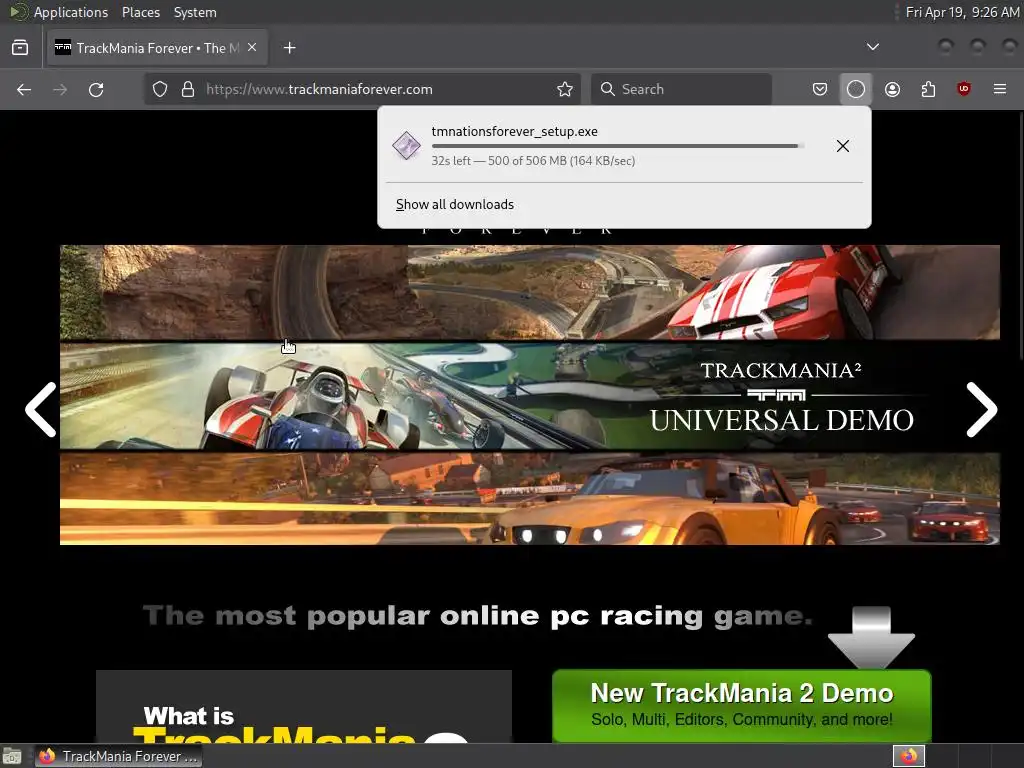Screen dimensions: 1024x768
Task: Click the forward navigation arrow
Action: (x=60, y=89)
